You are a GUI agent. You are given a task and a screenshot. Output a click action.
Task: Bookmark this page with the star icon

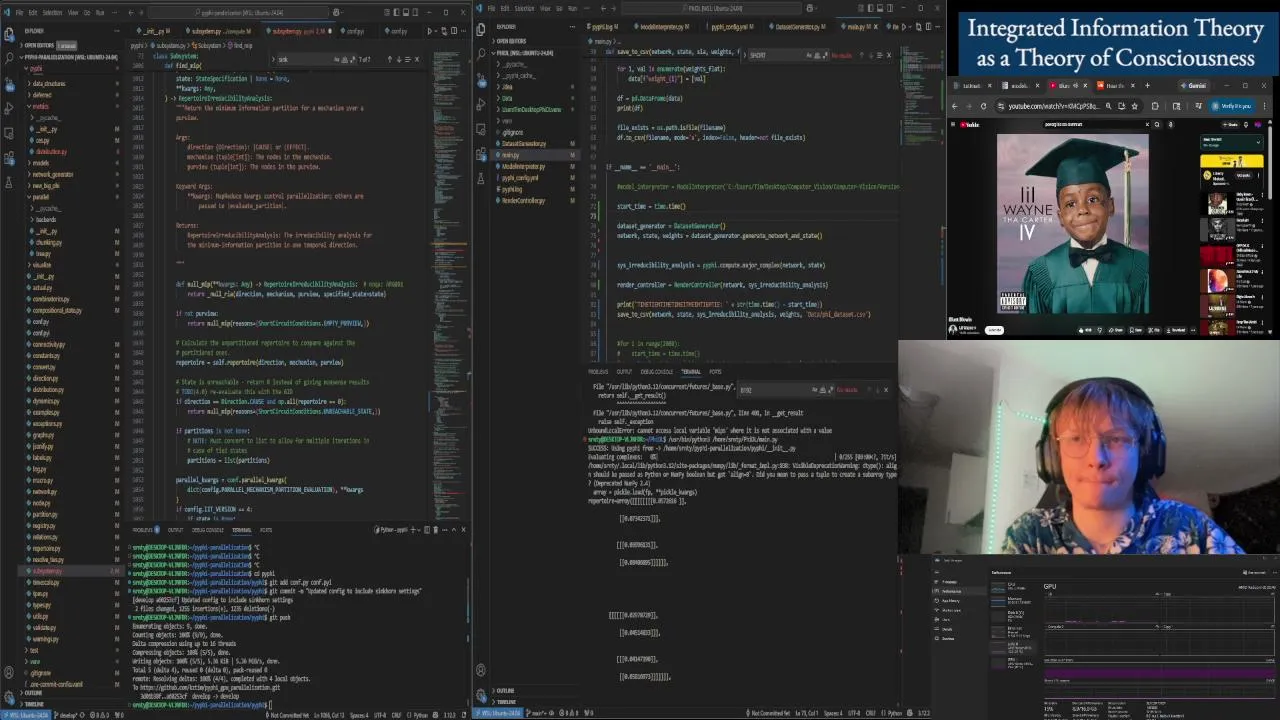click(x=1135, y=106)
